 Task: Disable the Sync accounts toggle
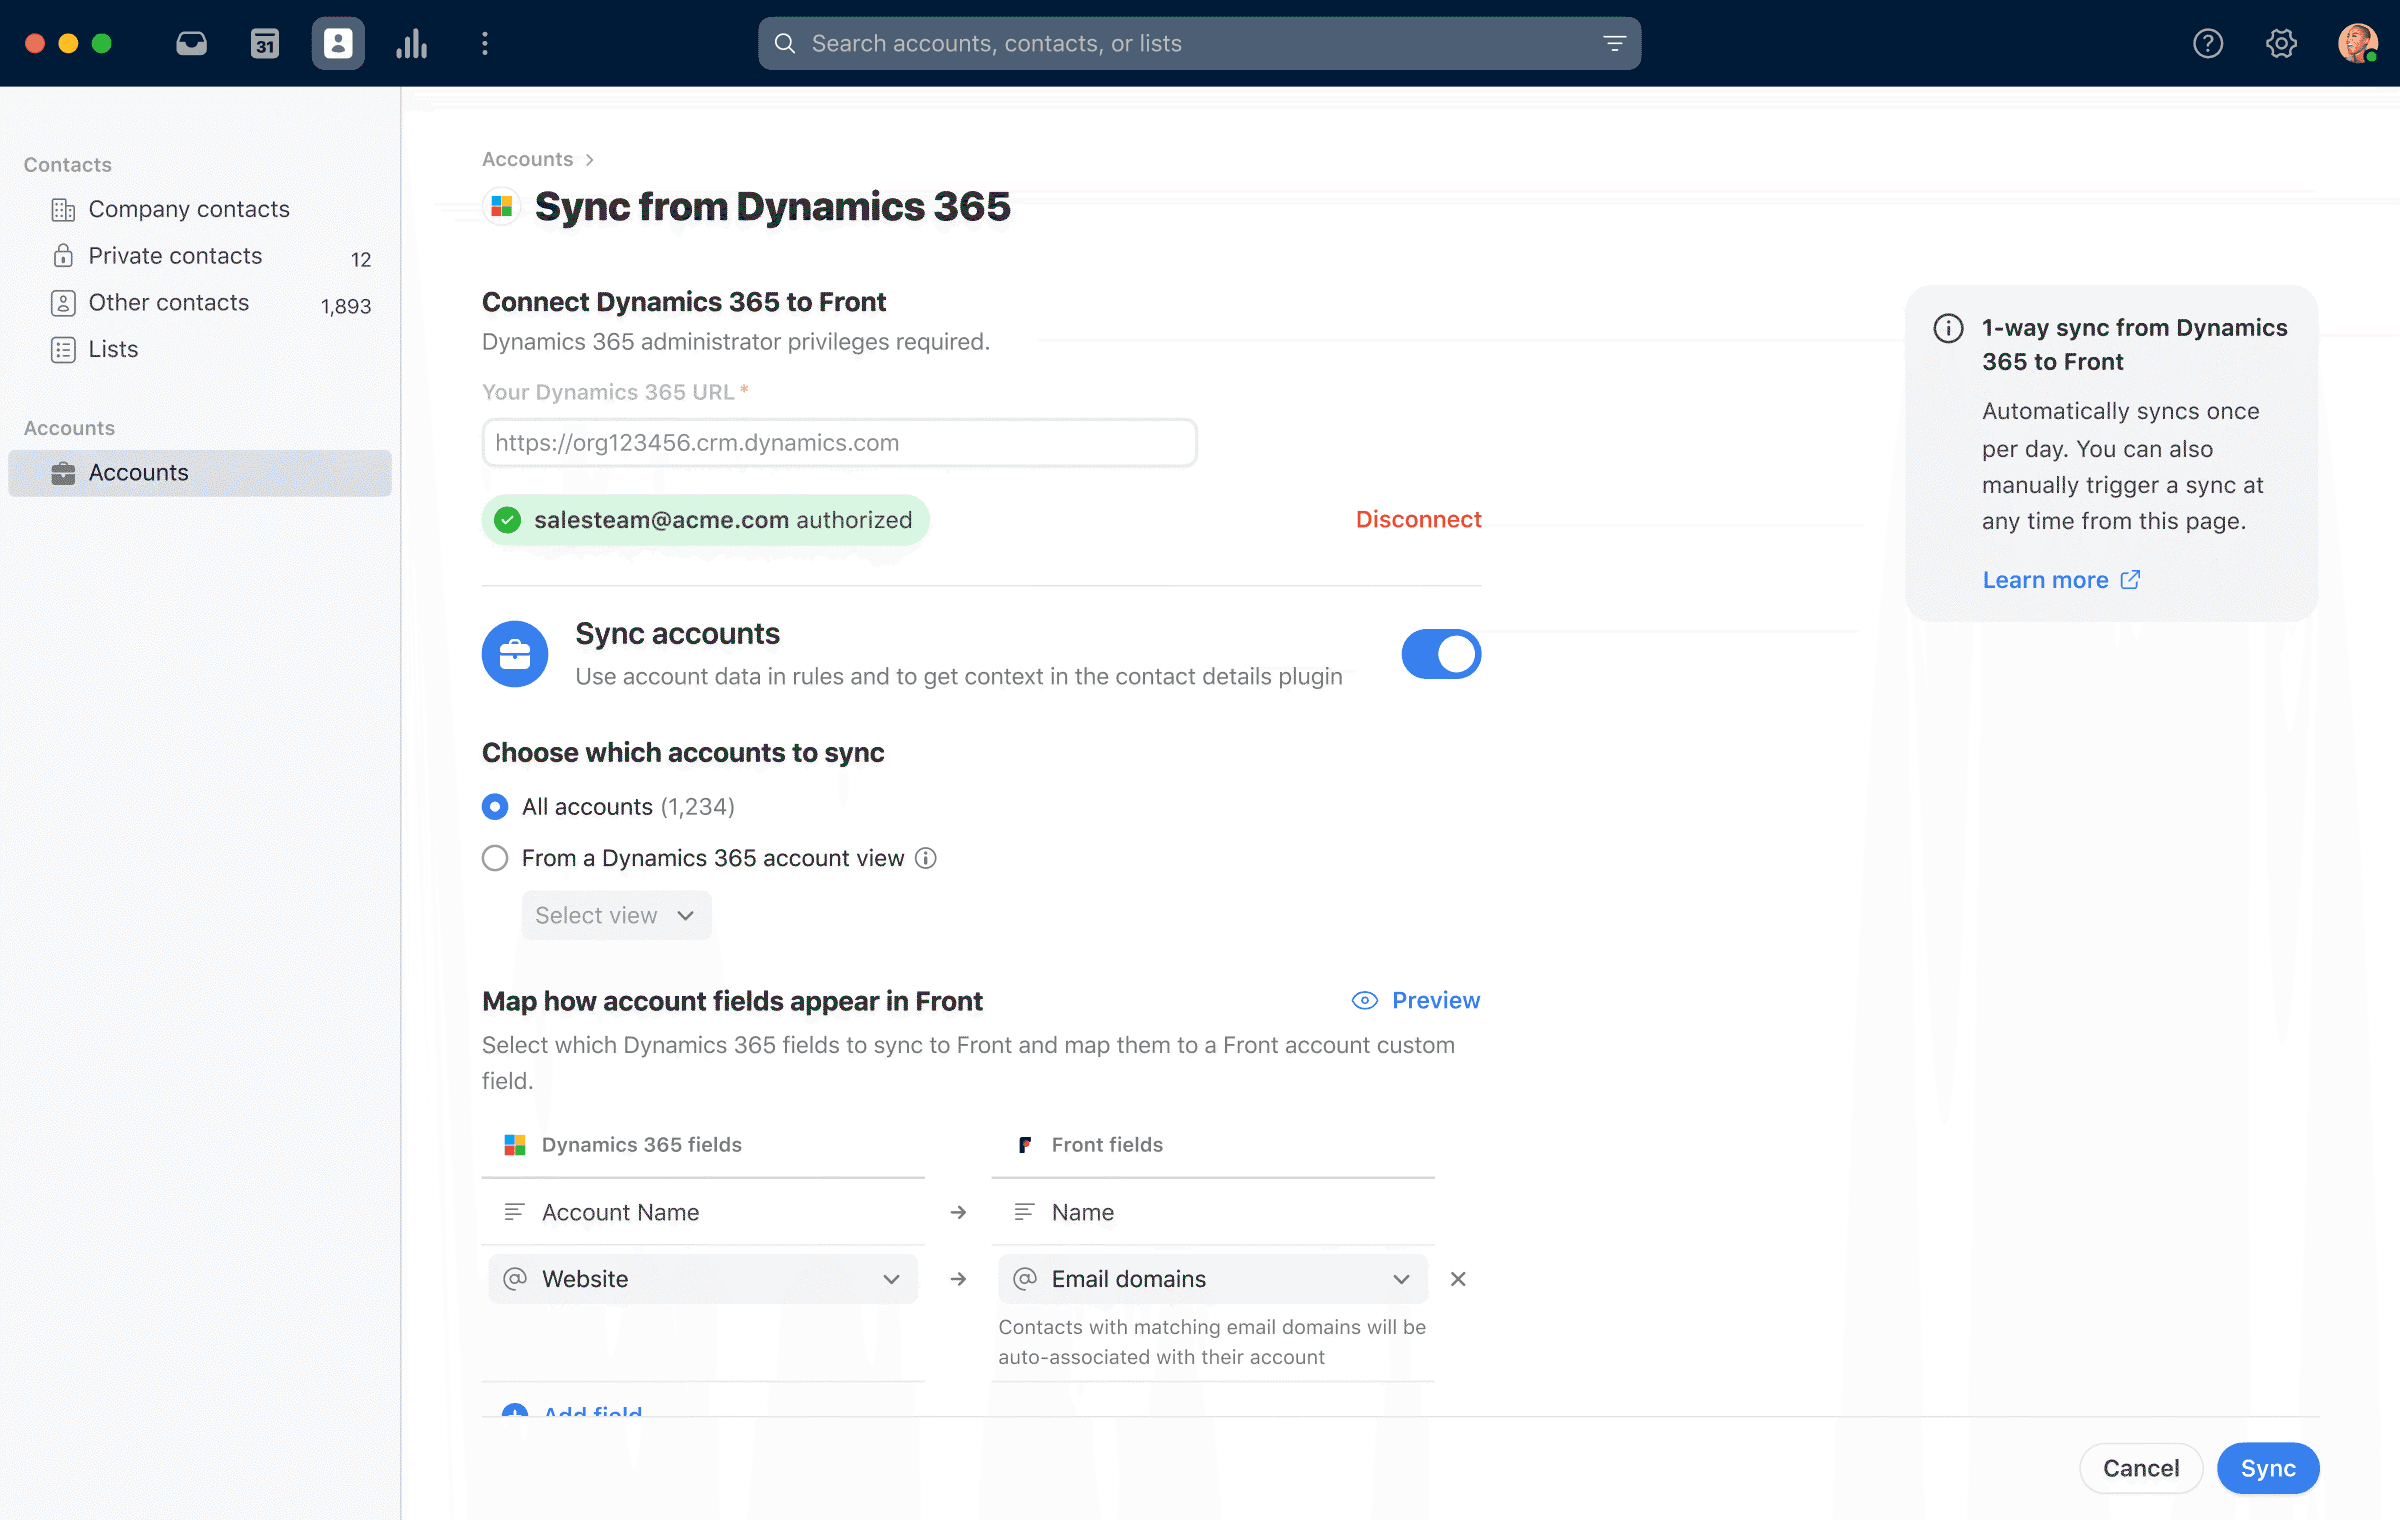pyautogui.click(x=1440, y=653)
